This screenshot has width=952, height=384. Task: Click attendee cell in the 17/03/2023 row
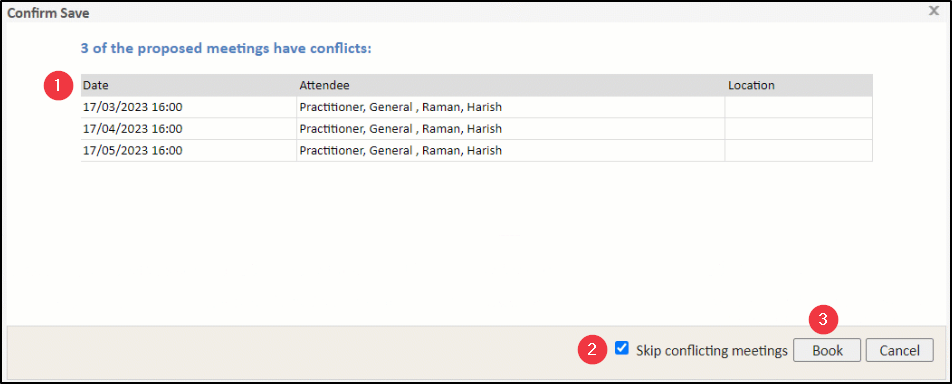(511, 108)
